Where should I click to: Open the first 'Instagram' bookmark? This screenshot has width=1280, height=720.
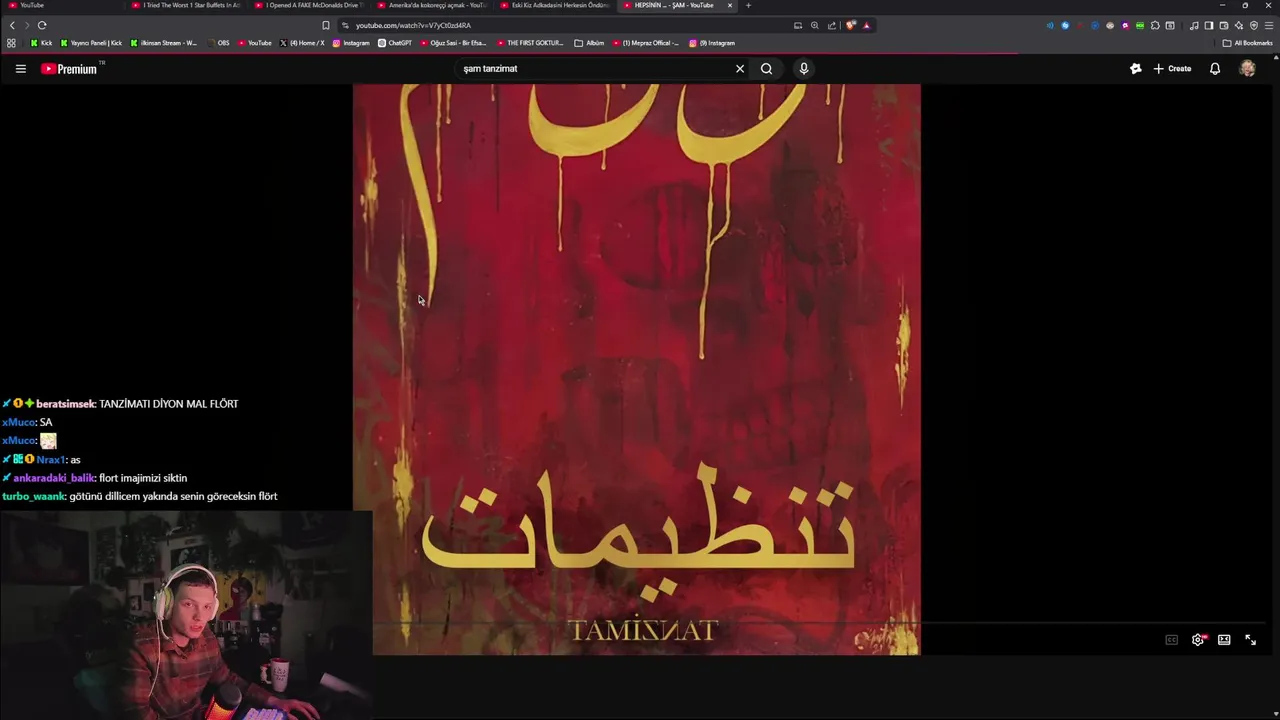point(351,43)
